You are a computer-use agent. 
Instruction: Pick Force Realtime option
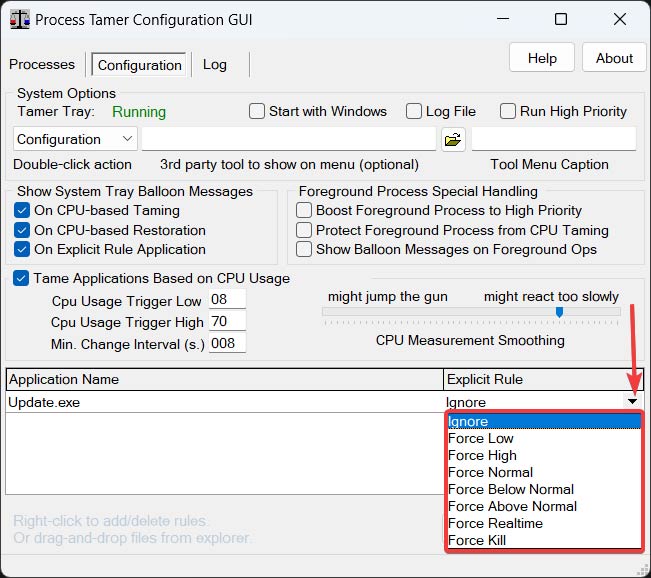point(495,523)
